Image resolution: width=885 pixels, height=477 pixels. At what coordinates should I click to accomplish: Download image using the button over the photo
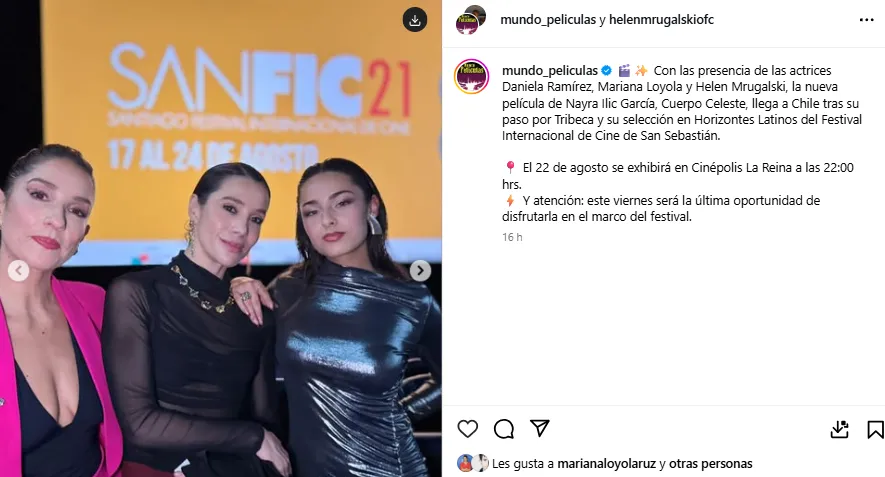415,20
